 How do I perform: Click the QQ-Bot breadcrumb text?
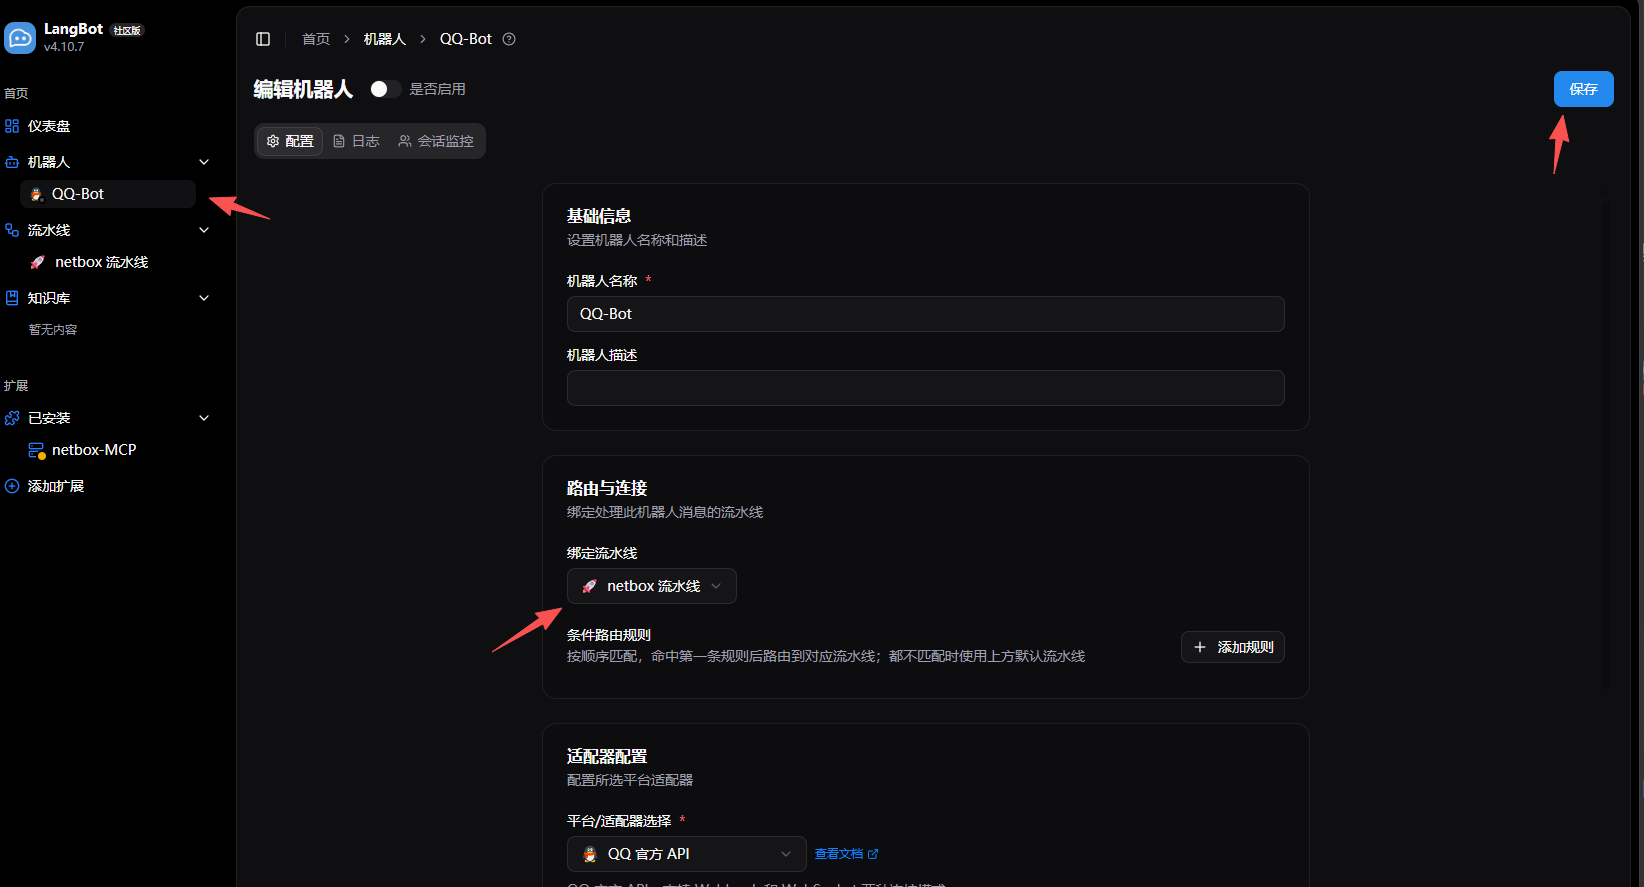(466, 39)
